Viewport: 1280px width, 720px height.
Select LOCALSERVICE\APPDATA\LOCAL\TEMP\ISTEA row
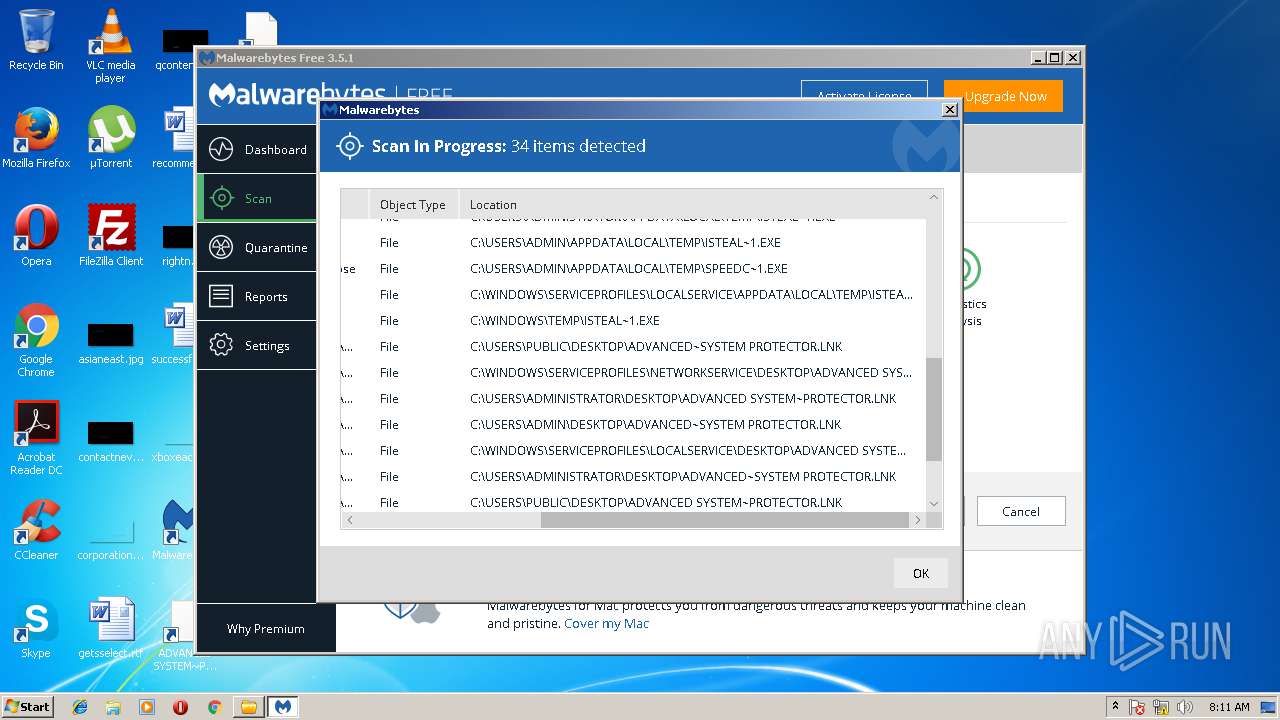[633, 295]
